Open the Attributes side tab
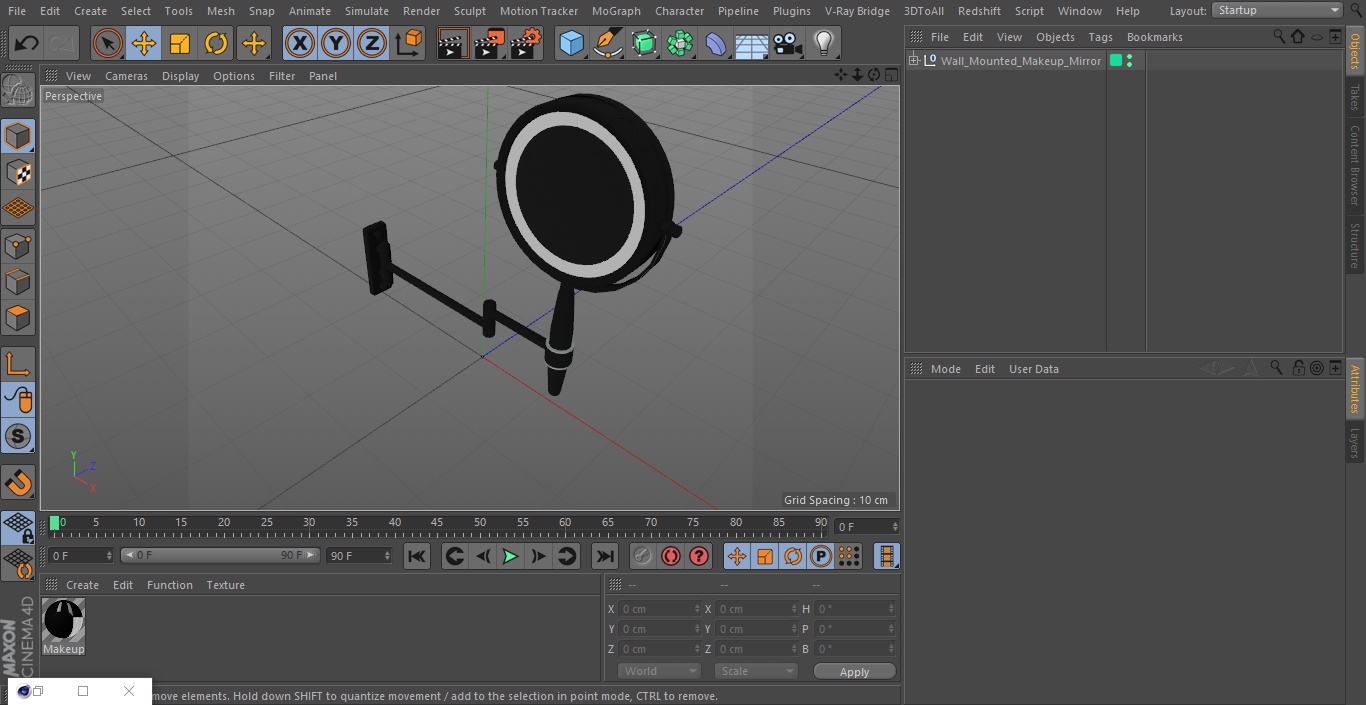Screen dimensions: 1366x705 point(1355,389)
